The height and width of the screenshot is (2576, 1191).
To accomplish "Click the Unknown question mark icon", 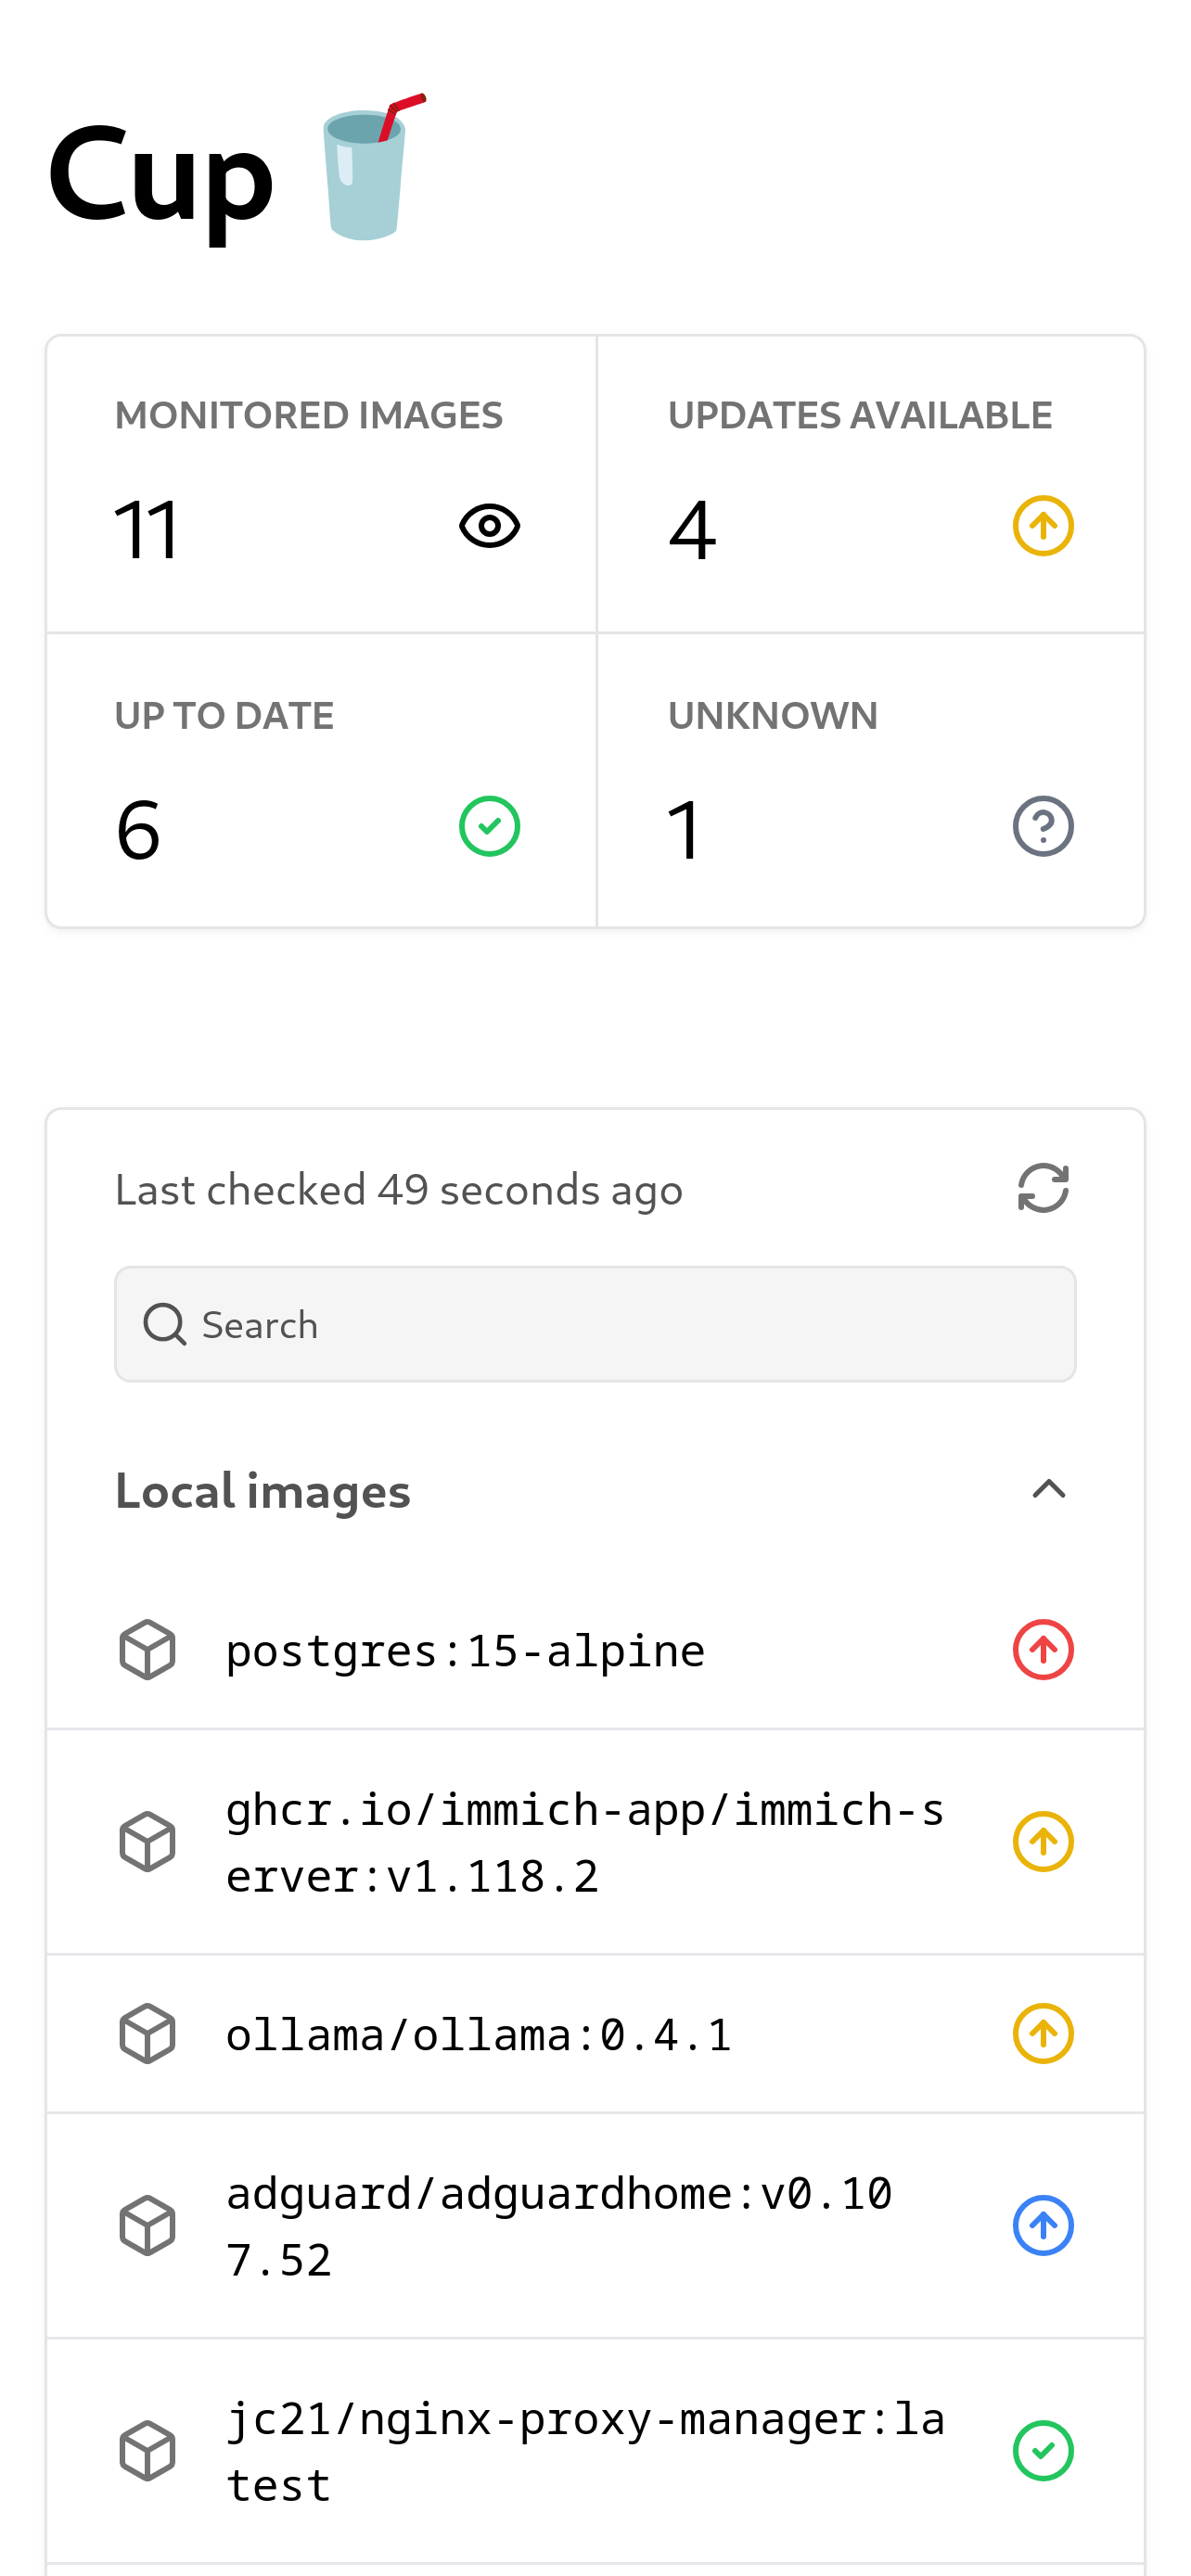I will pos(1043,826).
